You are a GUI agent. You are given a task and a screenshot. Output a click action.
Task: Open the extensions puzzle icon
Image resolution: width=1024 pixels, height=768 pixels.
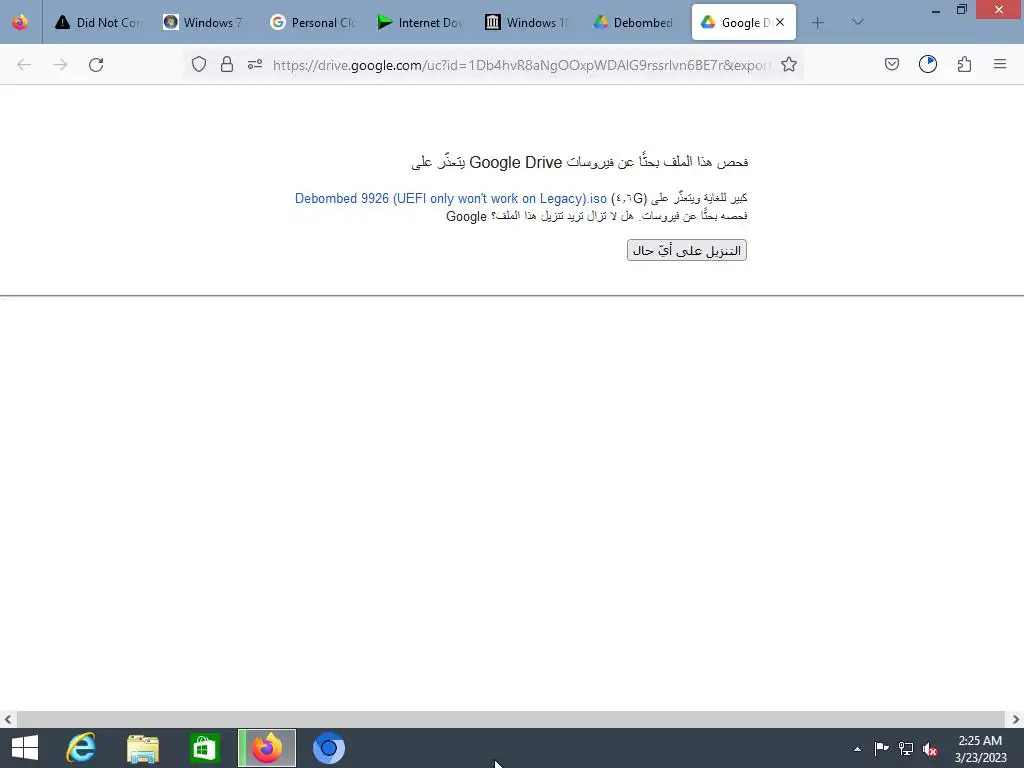coord(964,64)
